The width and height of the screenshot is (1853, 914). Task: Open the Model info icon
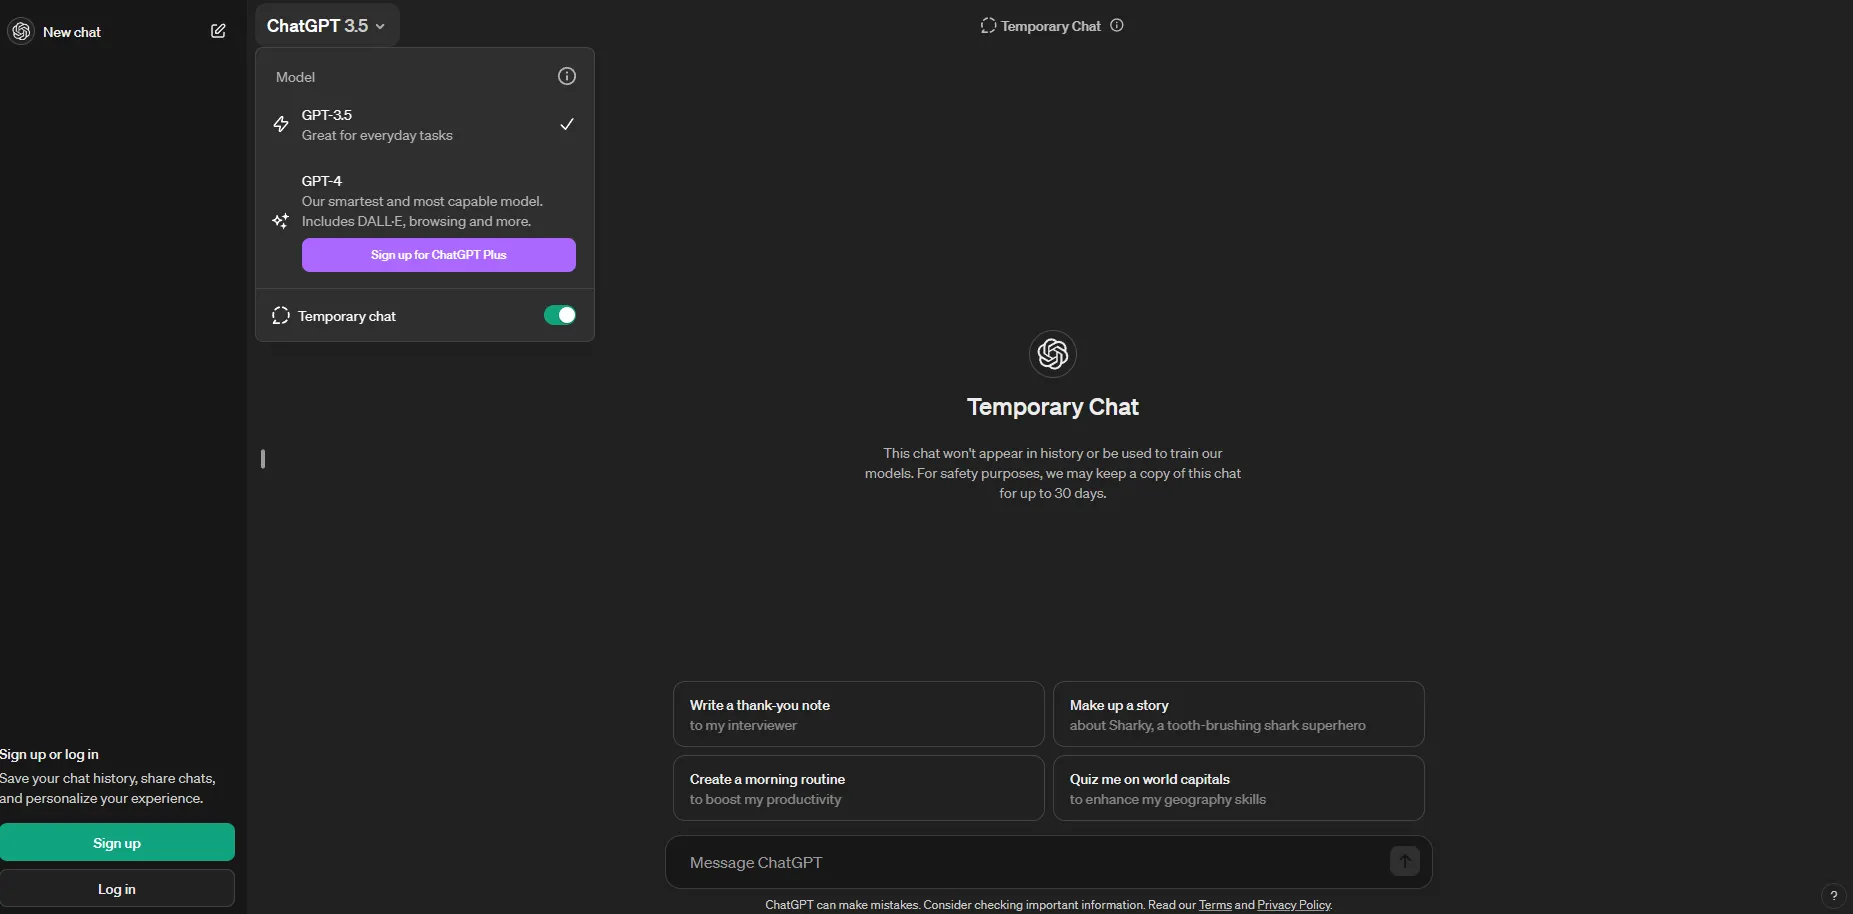566,76
